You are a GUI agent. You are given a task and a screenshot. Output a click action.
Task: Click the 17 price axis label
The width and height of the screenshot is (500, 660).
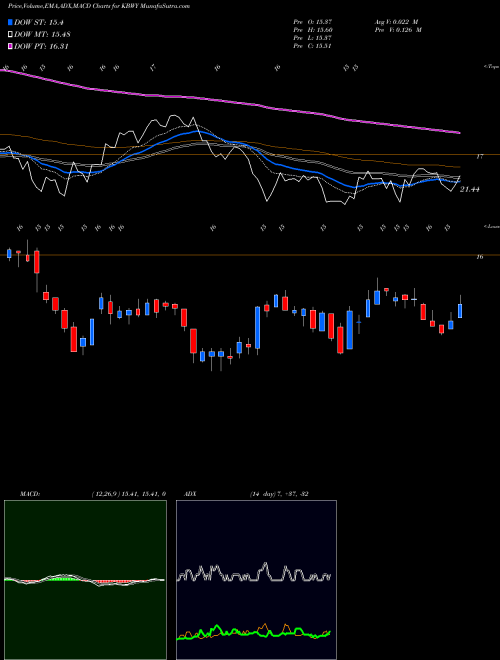(479, 157)
